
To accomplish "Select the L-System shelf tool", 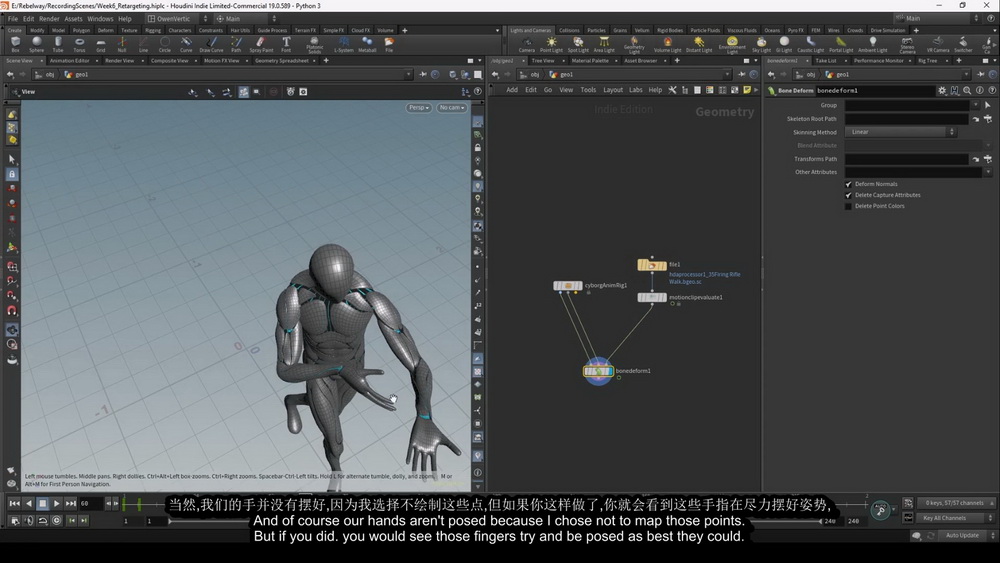I will (x=344, y=44).
